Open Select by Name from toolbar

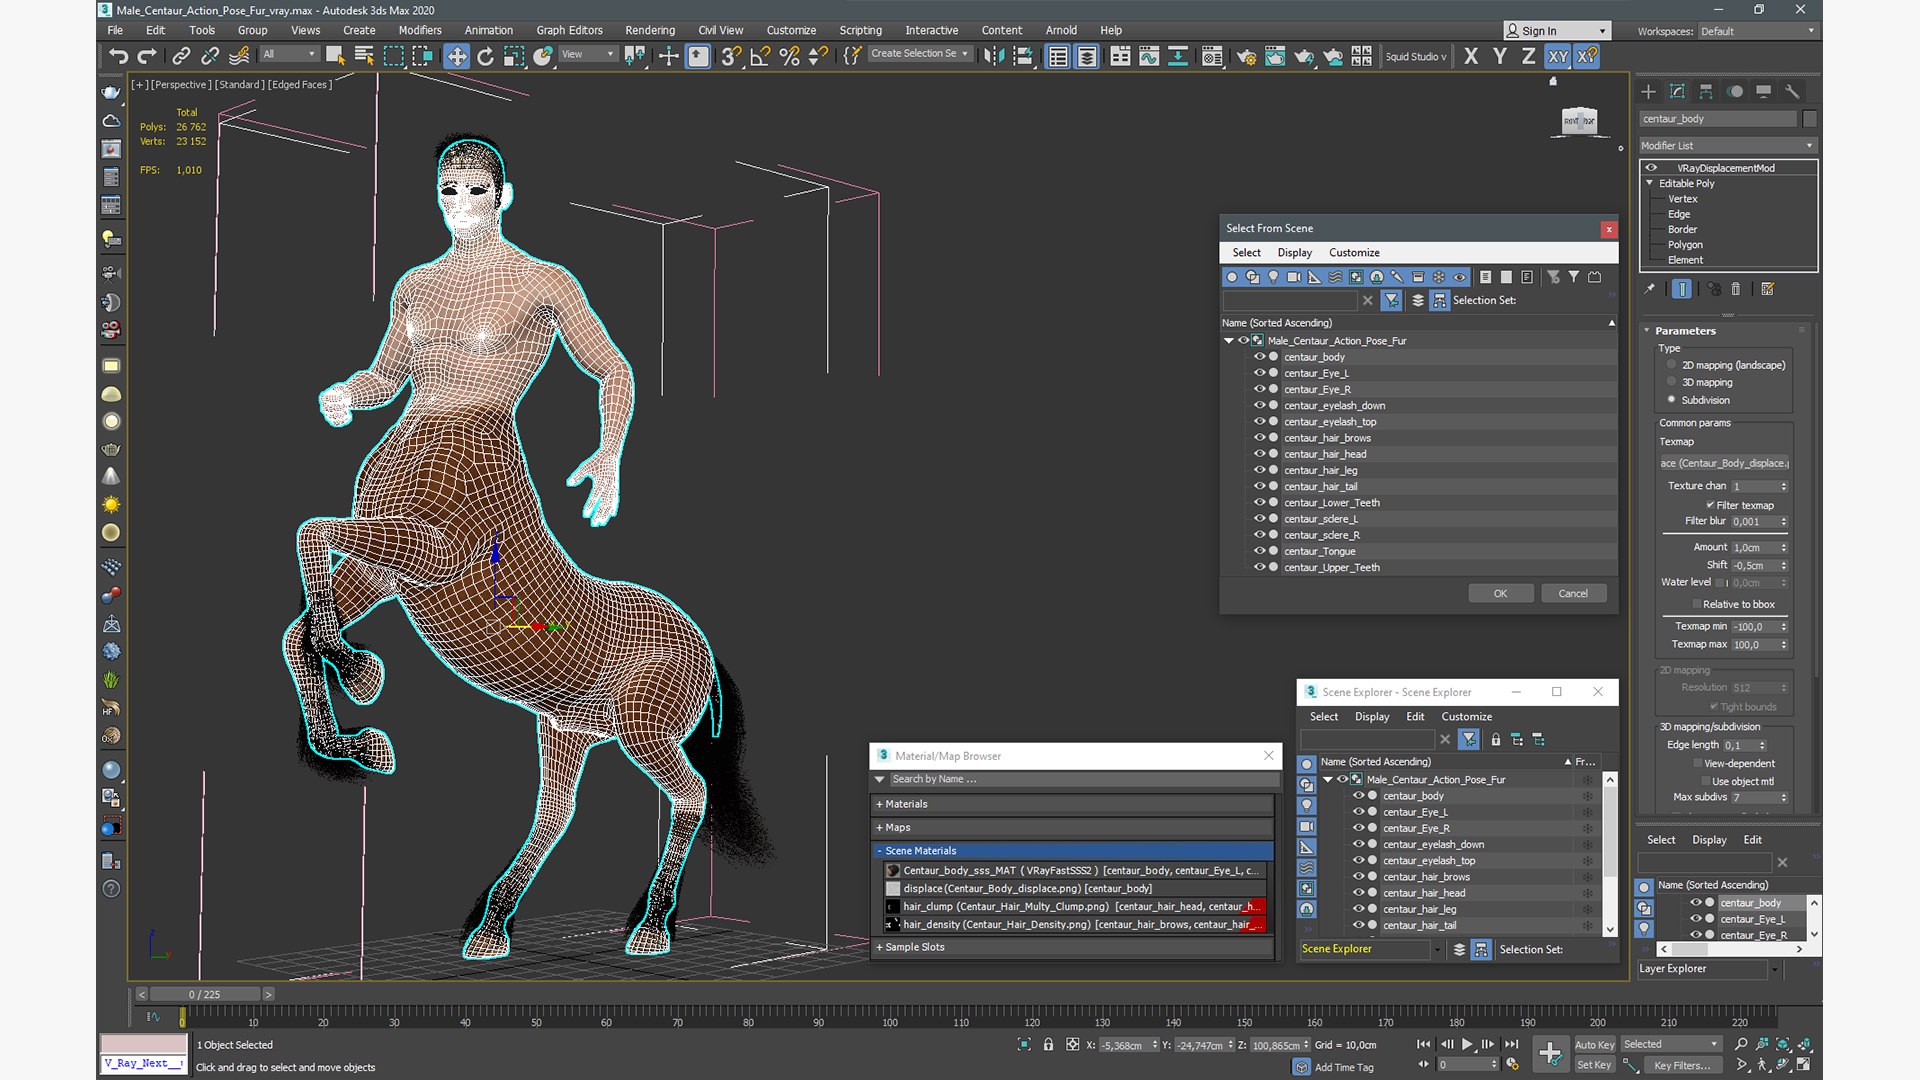point(364,56)
